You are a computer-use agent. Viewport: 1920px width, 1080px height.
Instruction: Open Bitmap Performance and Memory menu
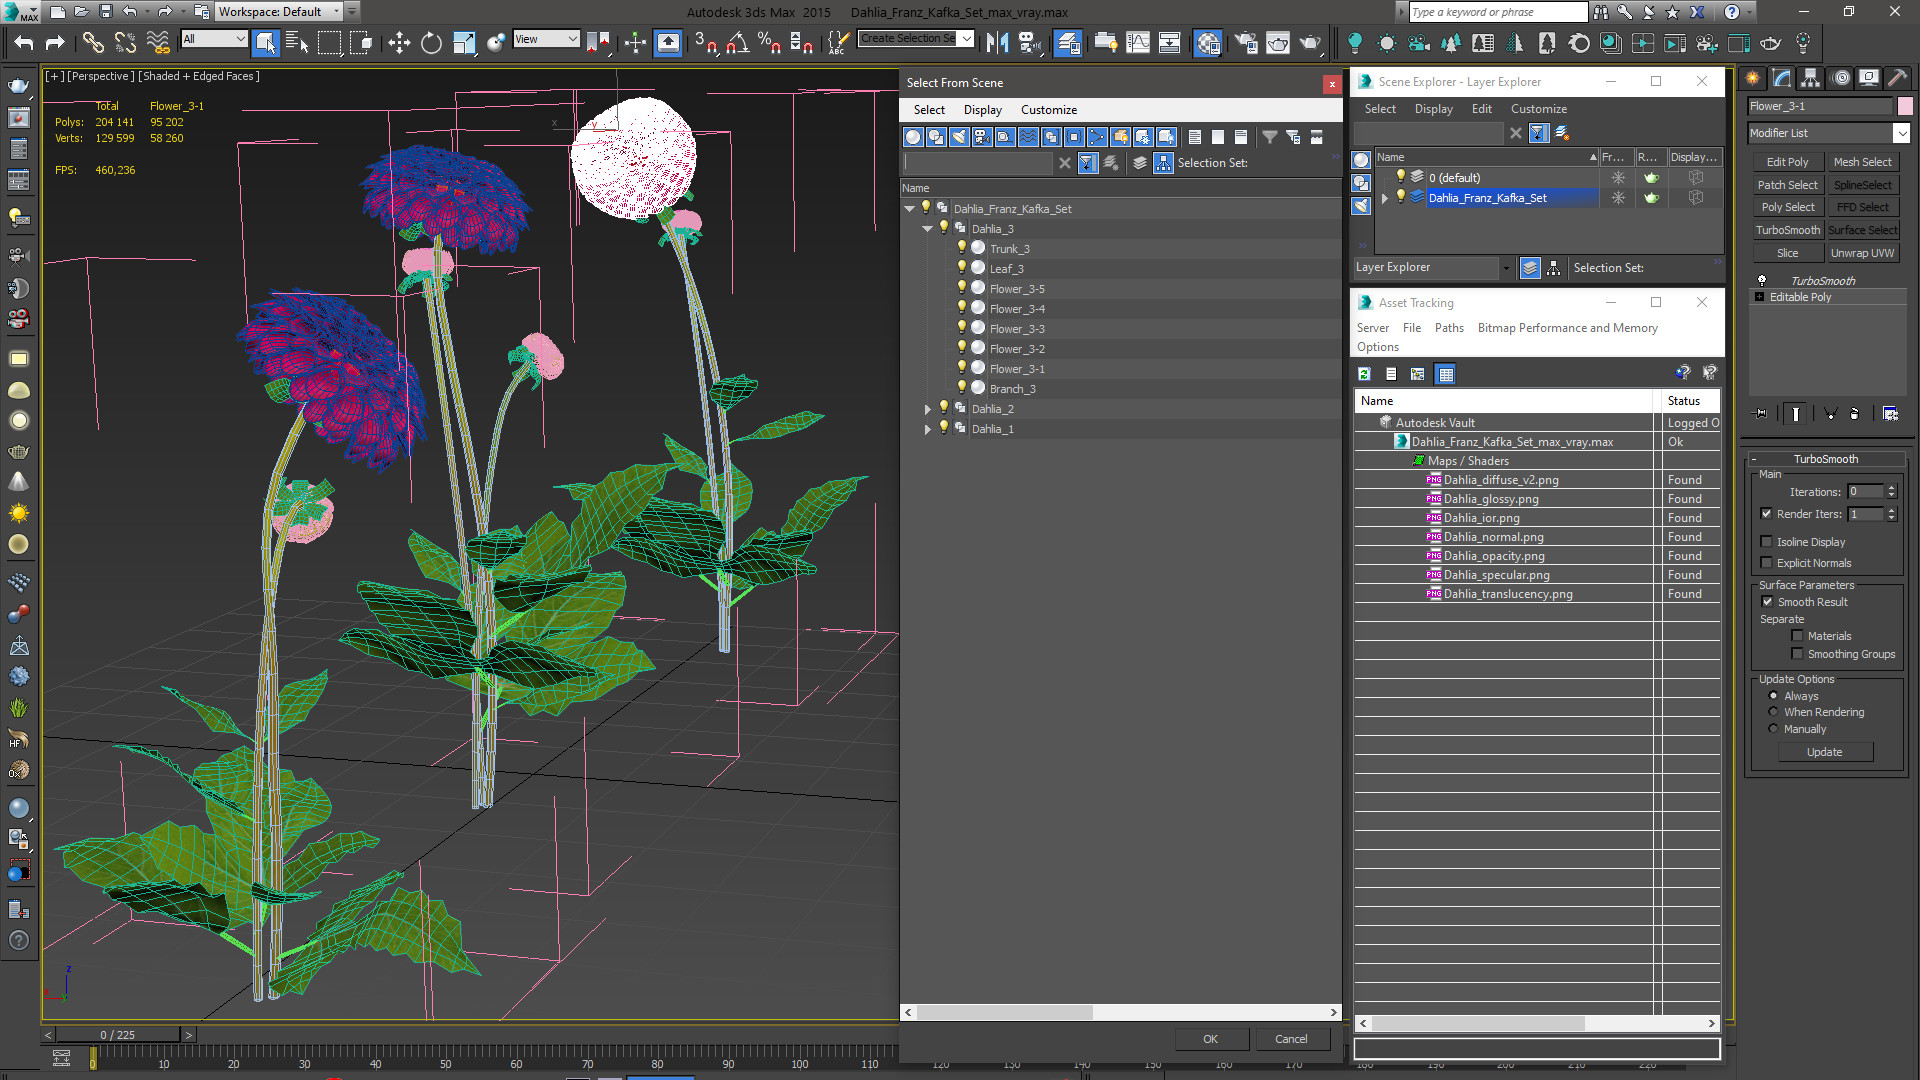point(1567,328)
